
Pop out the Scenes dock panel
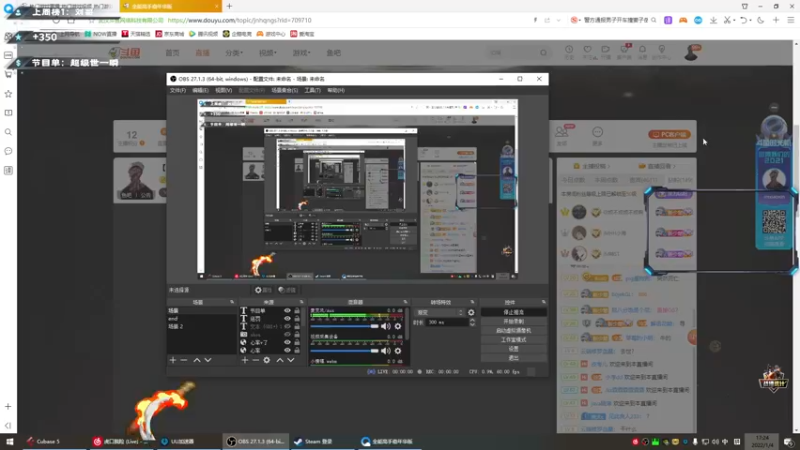(232, 302)
